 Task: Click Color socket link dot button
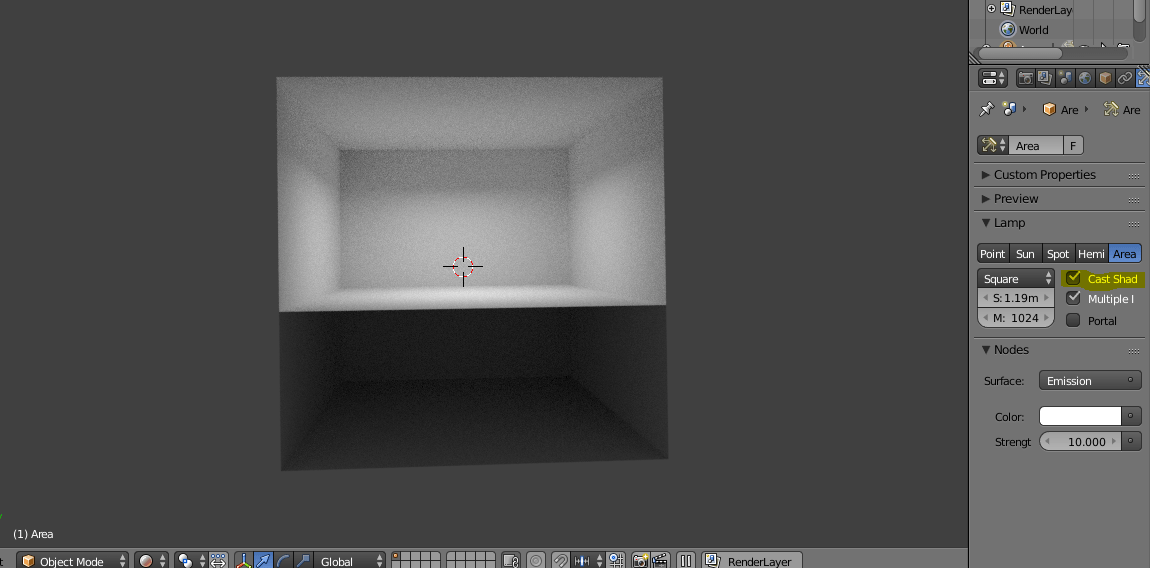1132,416
